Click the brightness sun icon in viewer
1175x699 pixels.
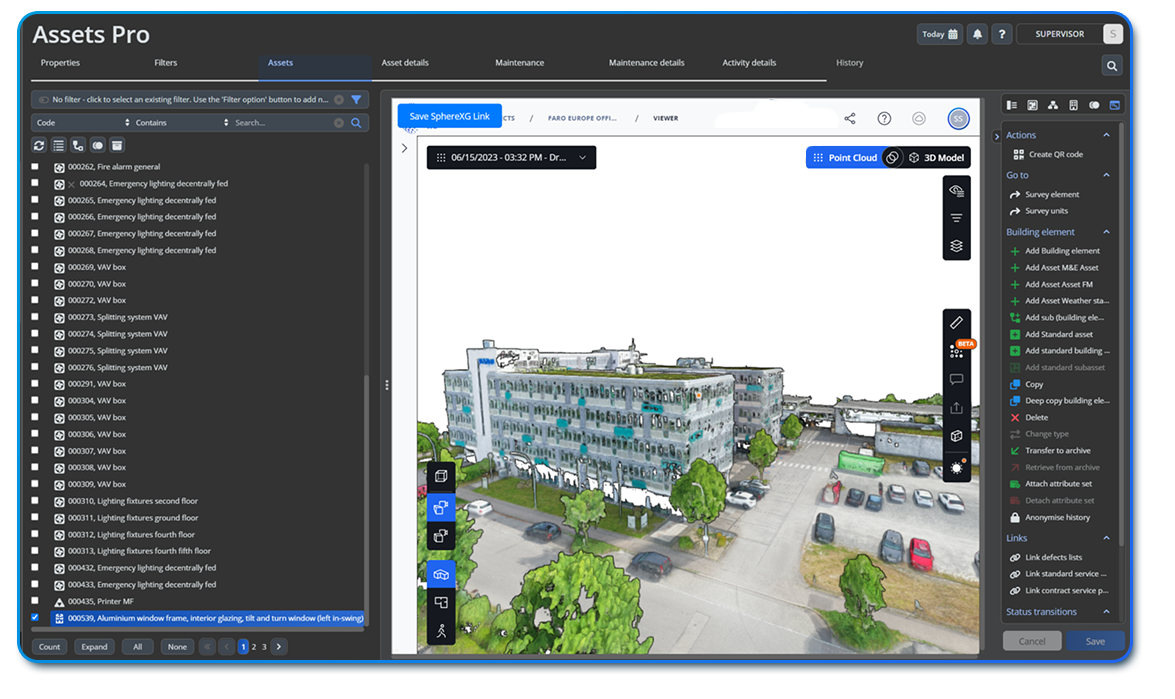pos(956,467)
